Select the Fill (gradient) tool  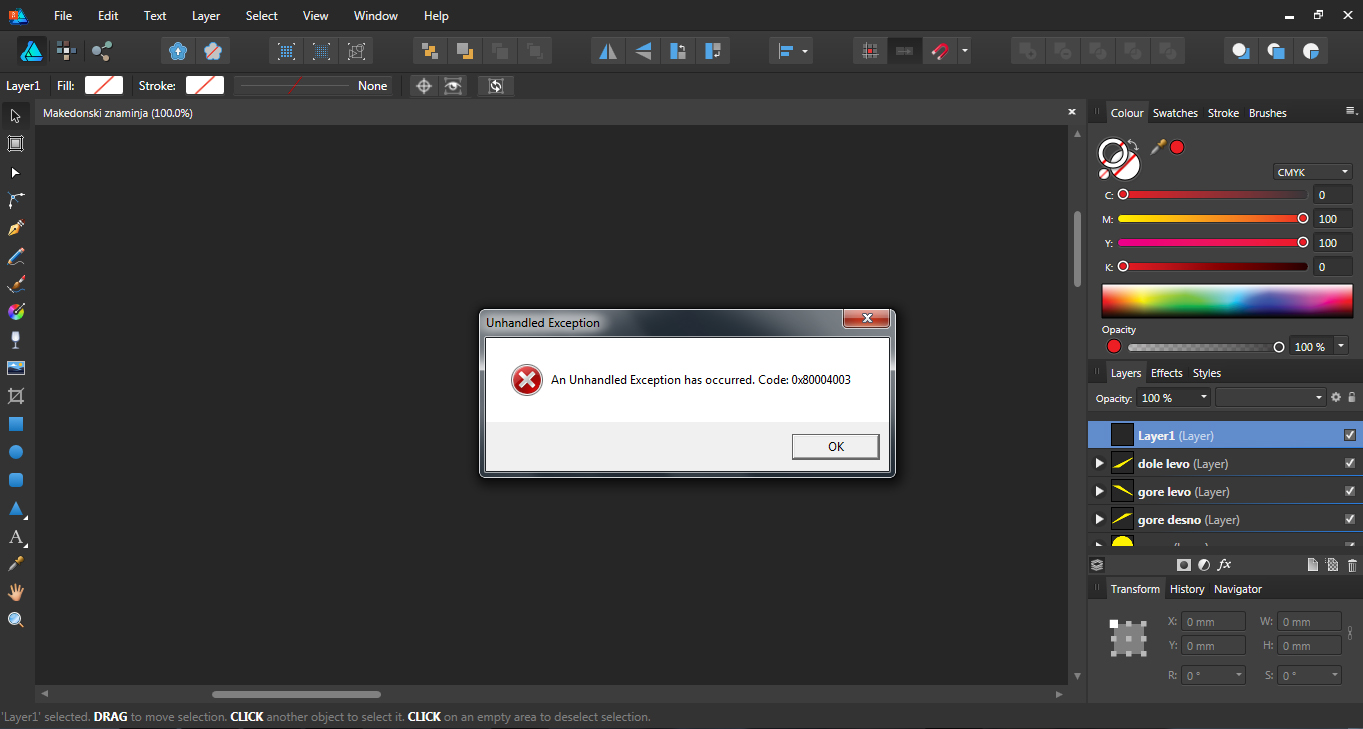15,312
